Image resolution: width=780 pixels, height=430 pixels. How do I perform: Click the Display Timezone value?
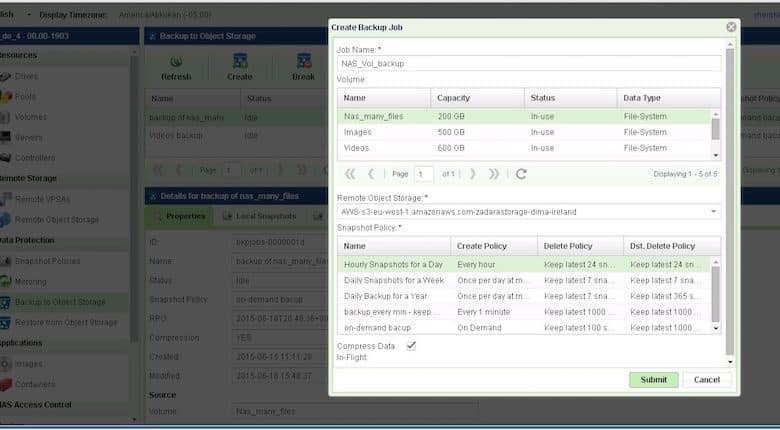pyautogui.click(x=165, y=15)
